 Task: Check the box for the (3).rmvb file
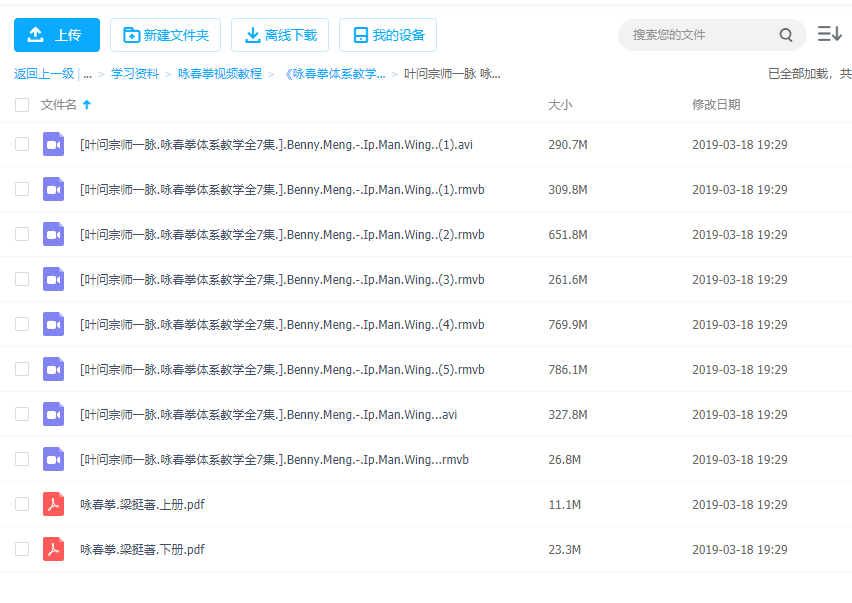pos(22,279)
